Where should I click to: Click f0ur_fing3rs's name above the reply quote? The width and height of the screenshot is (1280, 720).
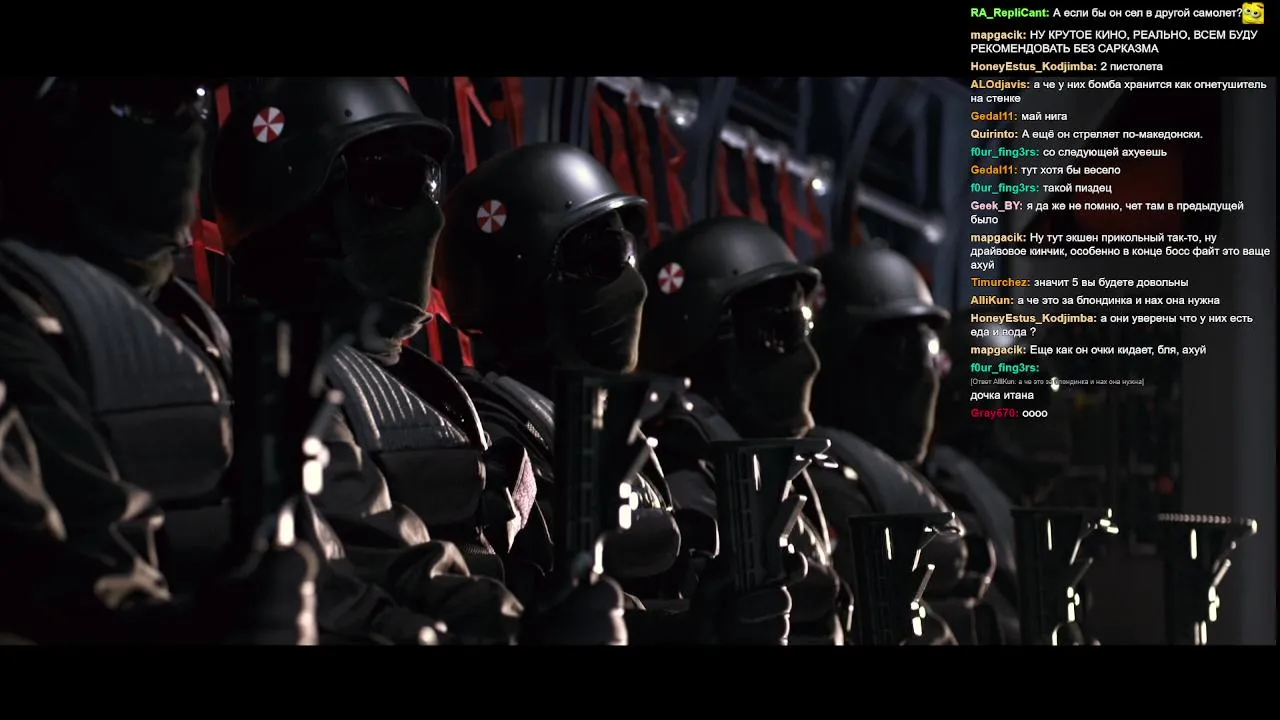(1005, 369)
